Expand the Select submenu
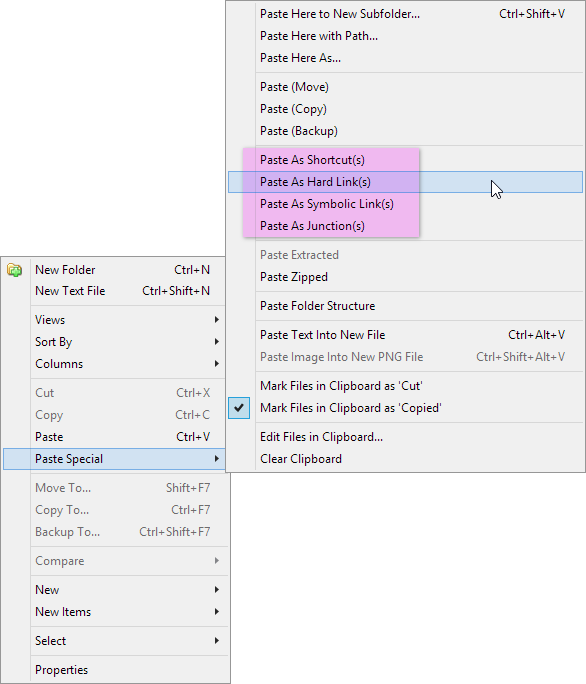This screenshot has height=684, width=586. [x=116, y=641]
